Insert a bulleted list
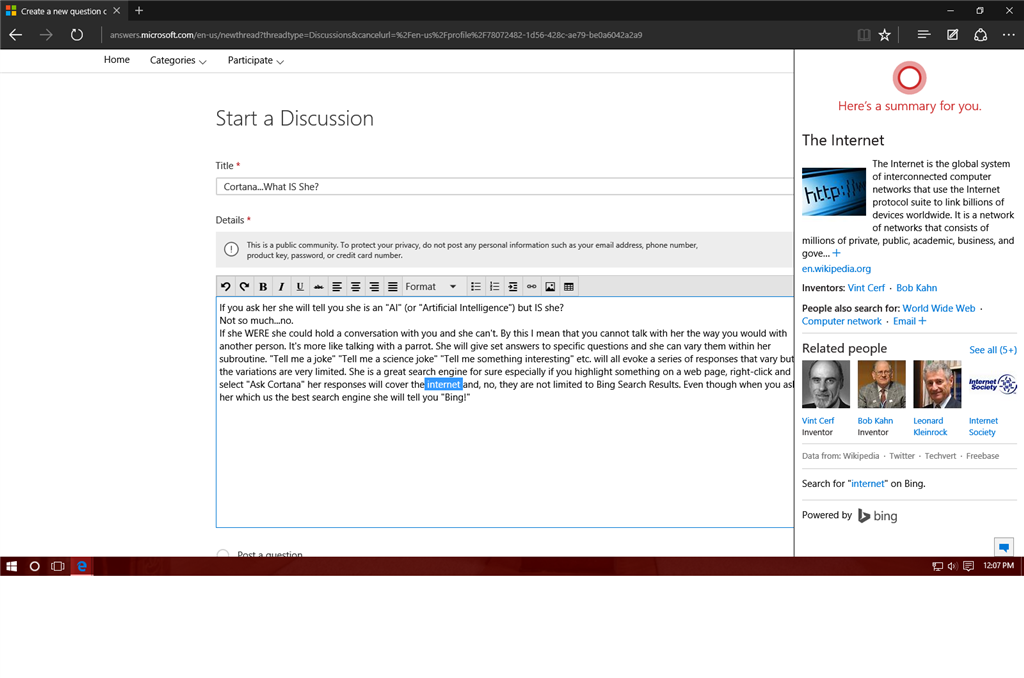This screenshot has width=1024, height=678. (476, 286)
